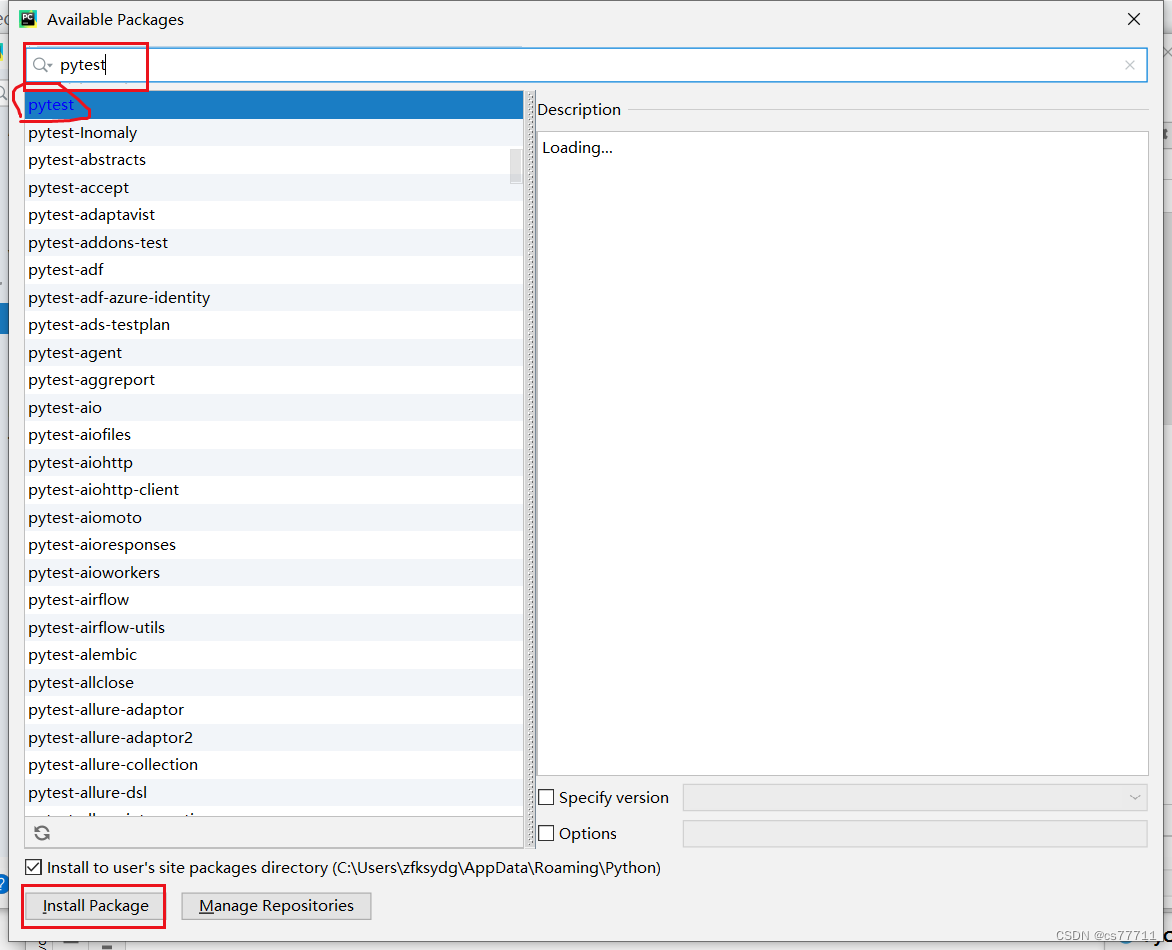
Task: Enable the Options checkbox
Action: click(546, 833)
